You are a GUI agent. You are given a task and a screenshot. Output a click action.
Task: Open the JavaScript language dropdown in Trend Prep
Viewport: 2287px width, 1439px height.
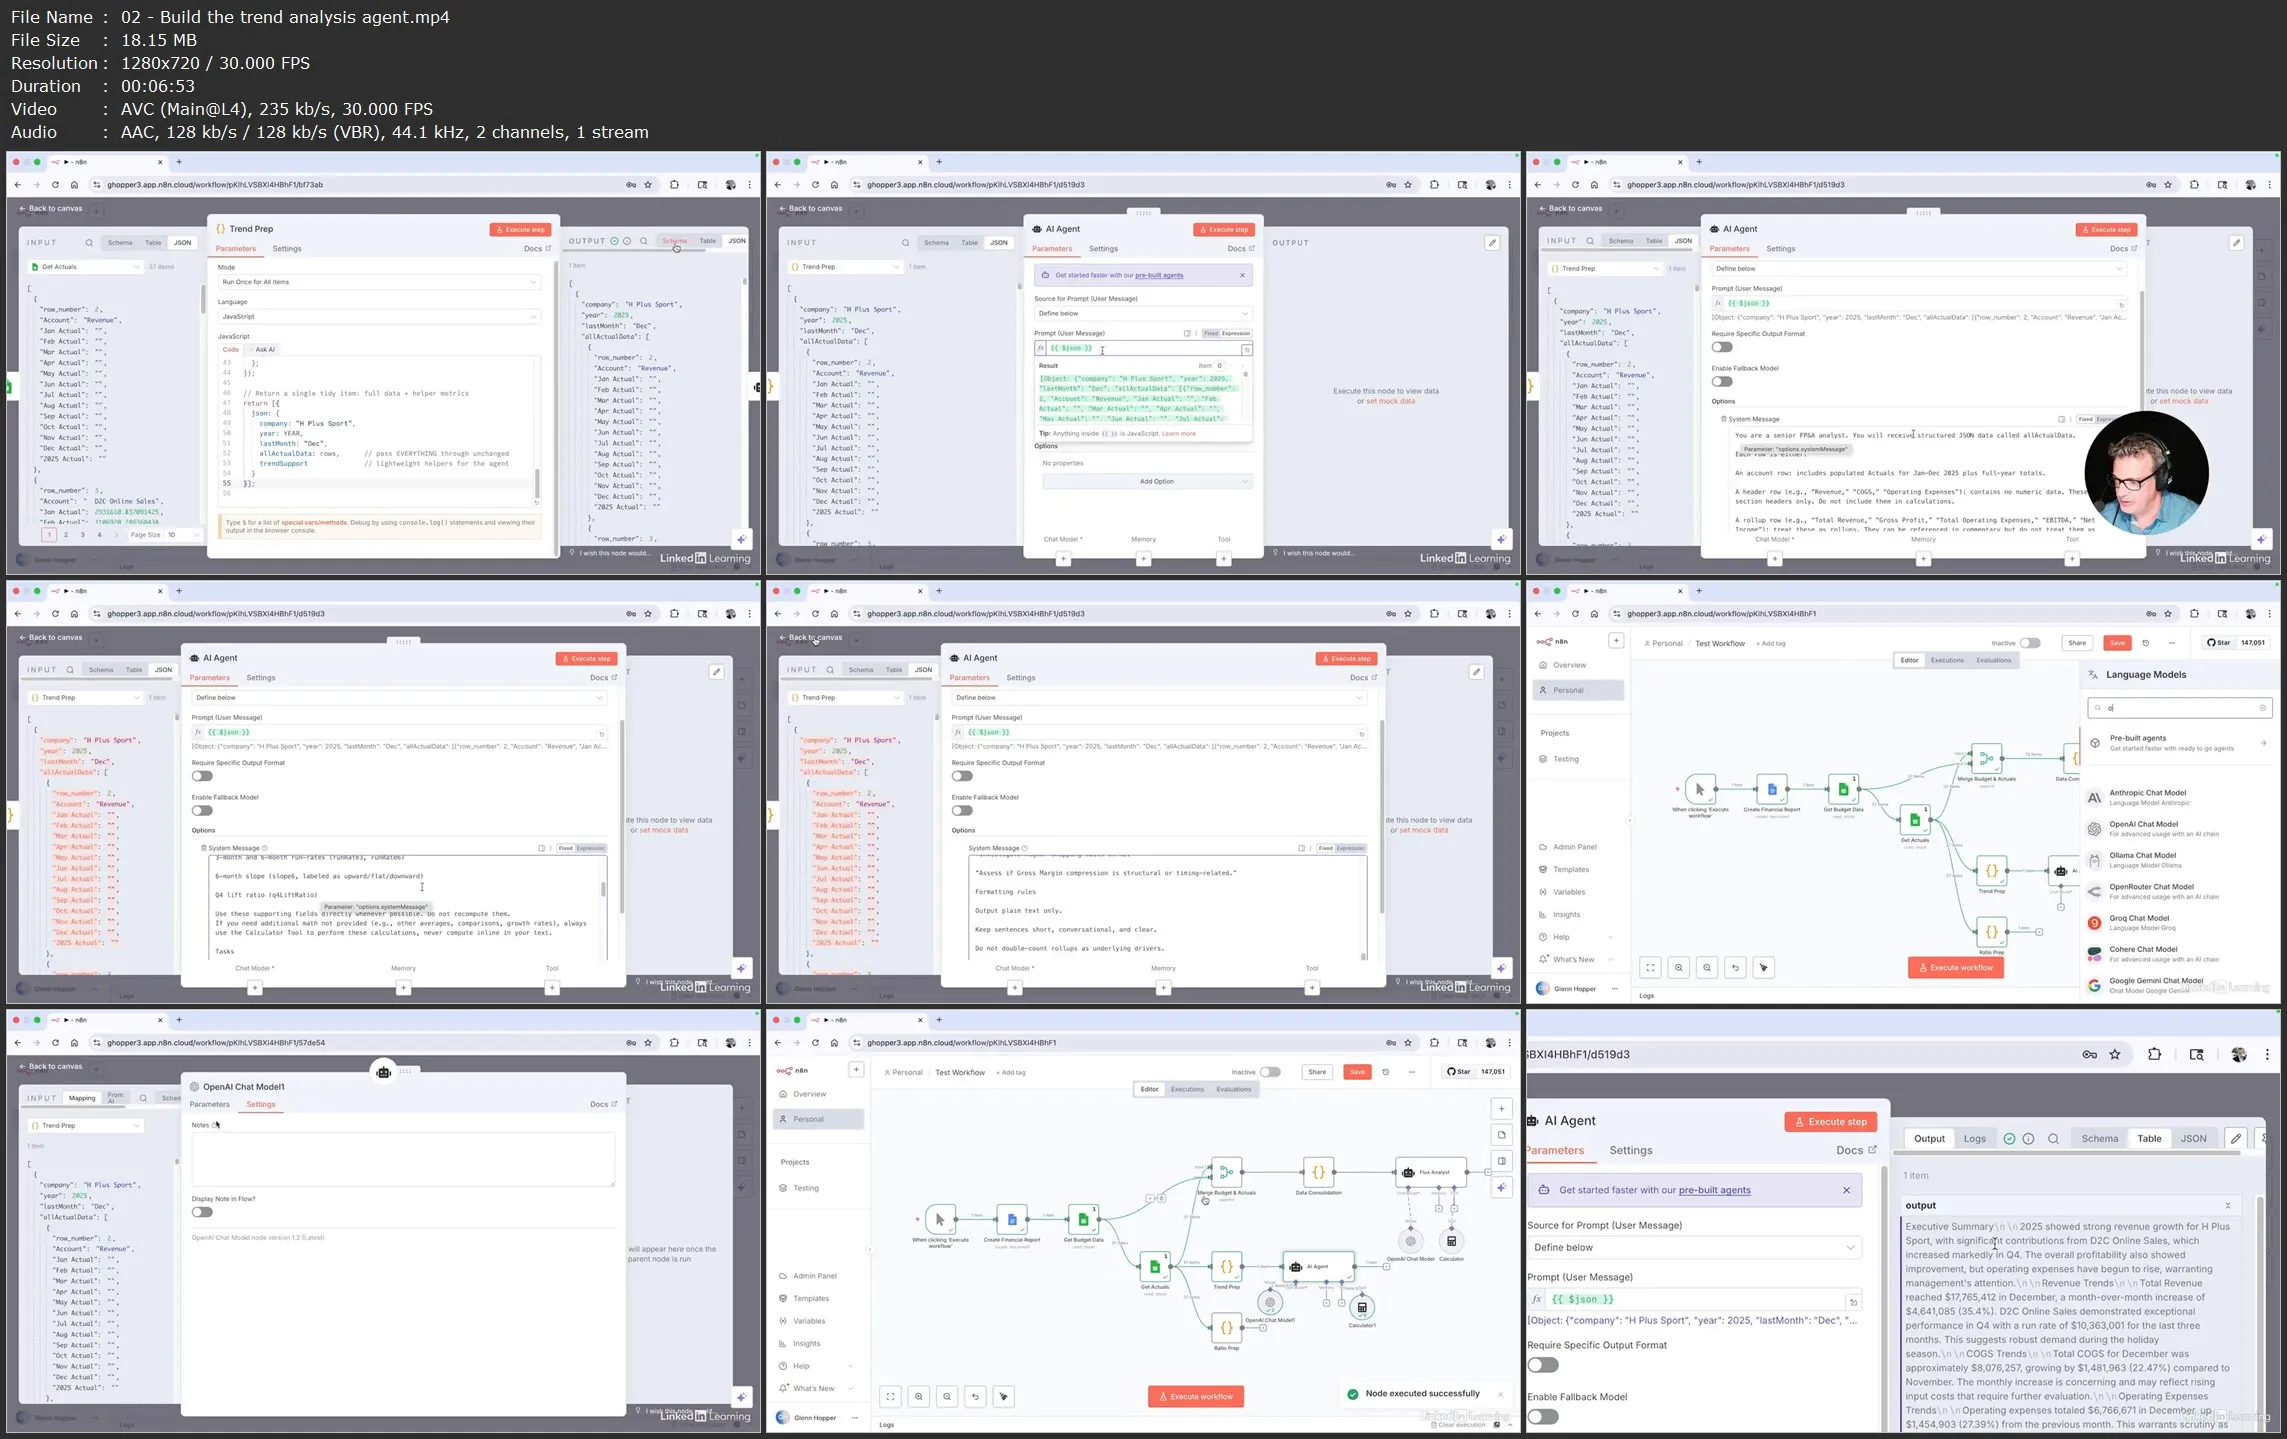pos(379,316)
